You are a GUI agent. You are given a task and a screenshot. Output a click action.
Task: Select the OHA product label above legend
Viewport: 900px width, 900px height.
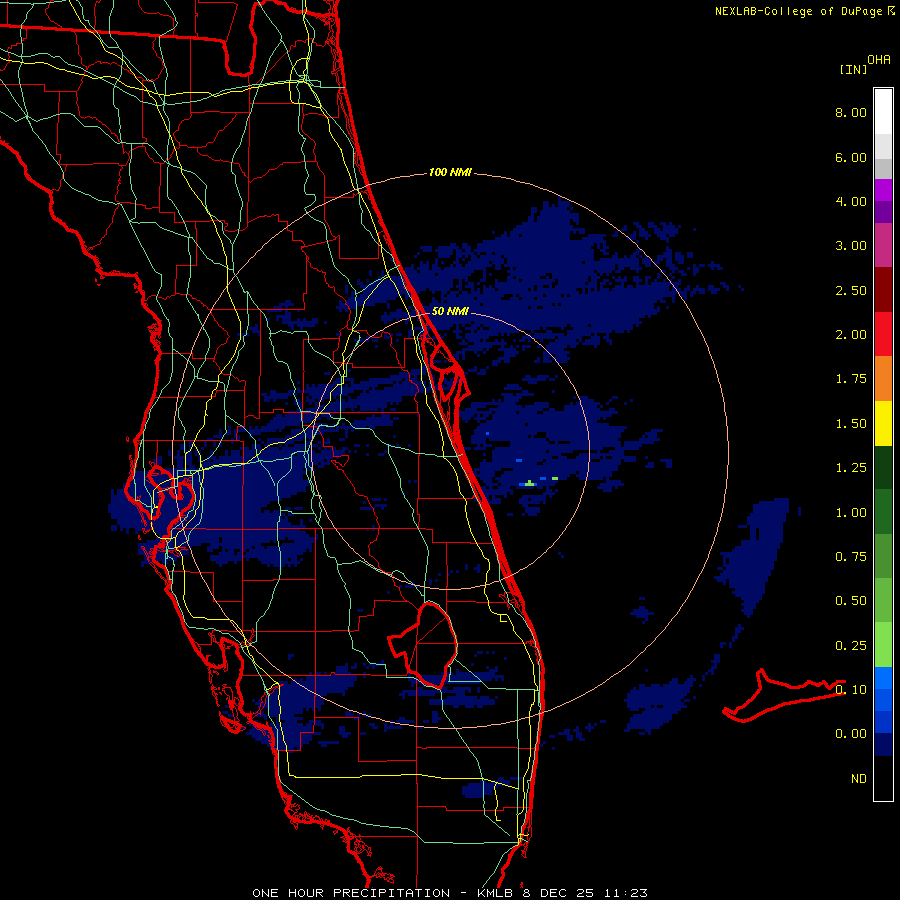click(x=878, y=60)
